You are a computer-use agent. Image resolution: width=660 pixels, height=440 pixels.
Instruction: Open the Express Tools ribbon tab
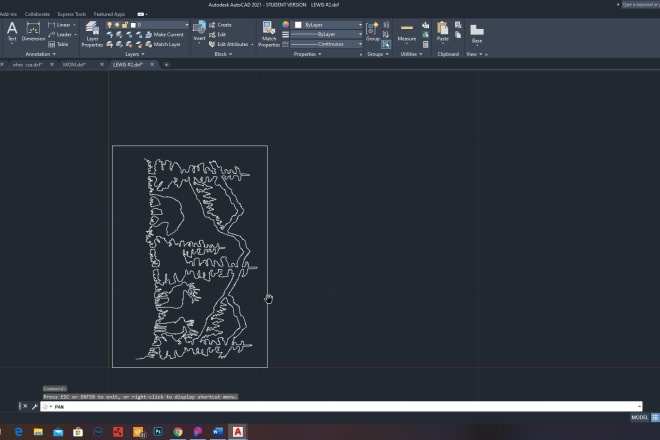coord(72,14)
